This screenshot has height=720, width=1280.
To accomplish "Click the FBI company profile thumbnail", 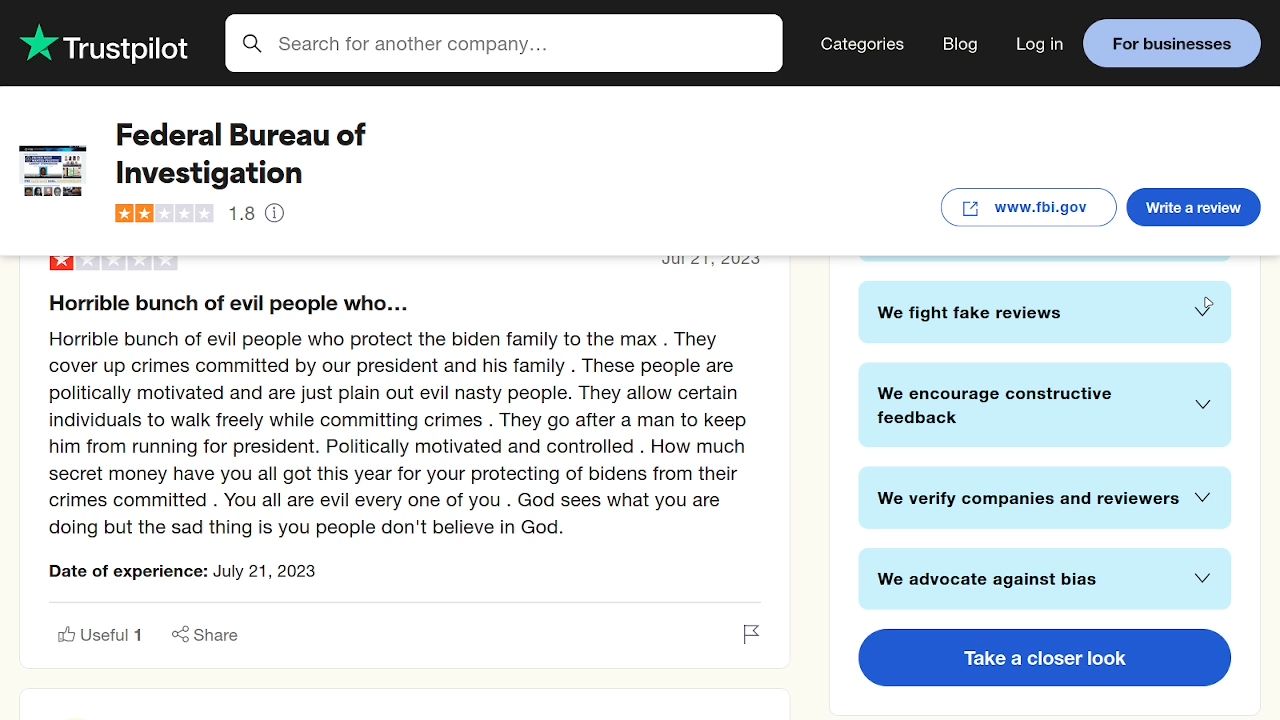I will point(53,171).
